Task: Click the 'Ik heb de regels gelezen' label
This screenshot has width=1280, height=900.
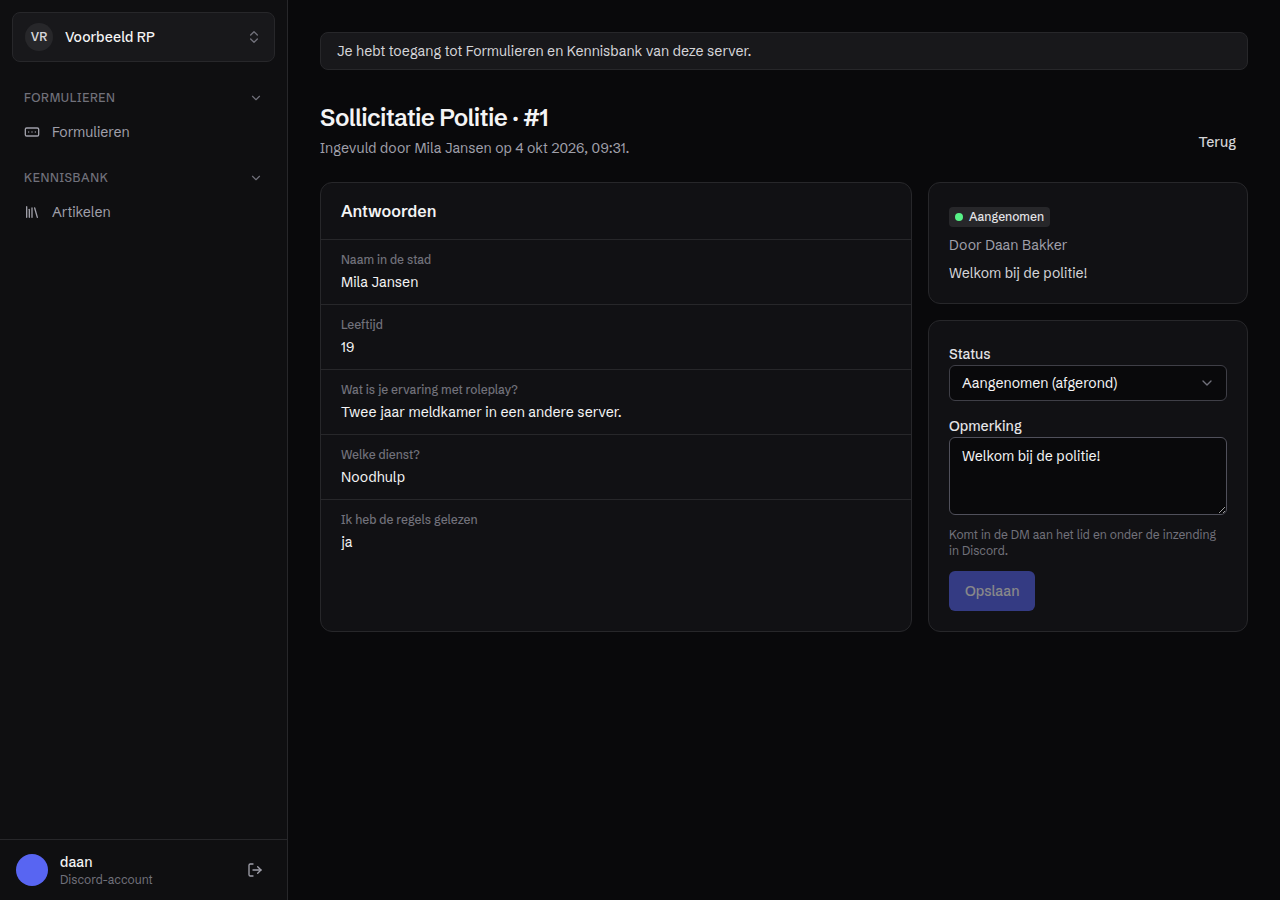Action: click(409, 520)
